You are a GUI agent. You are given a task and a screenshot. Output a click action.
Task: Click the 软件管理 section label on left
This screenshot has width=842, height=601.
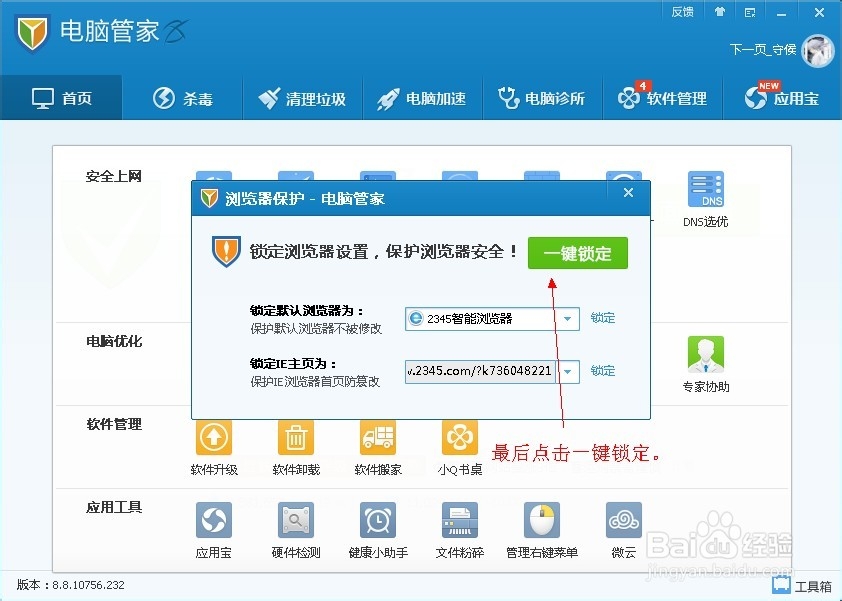114,424
